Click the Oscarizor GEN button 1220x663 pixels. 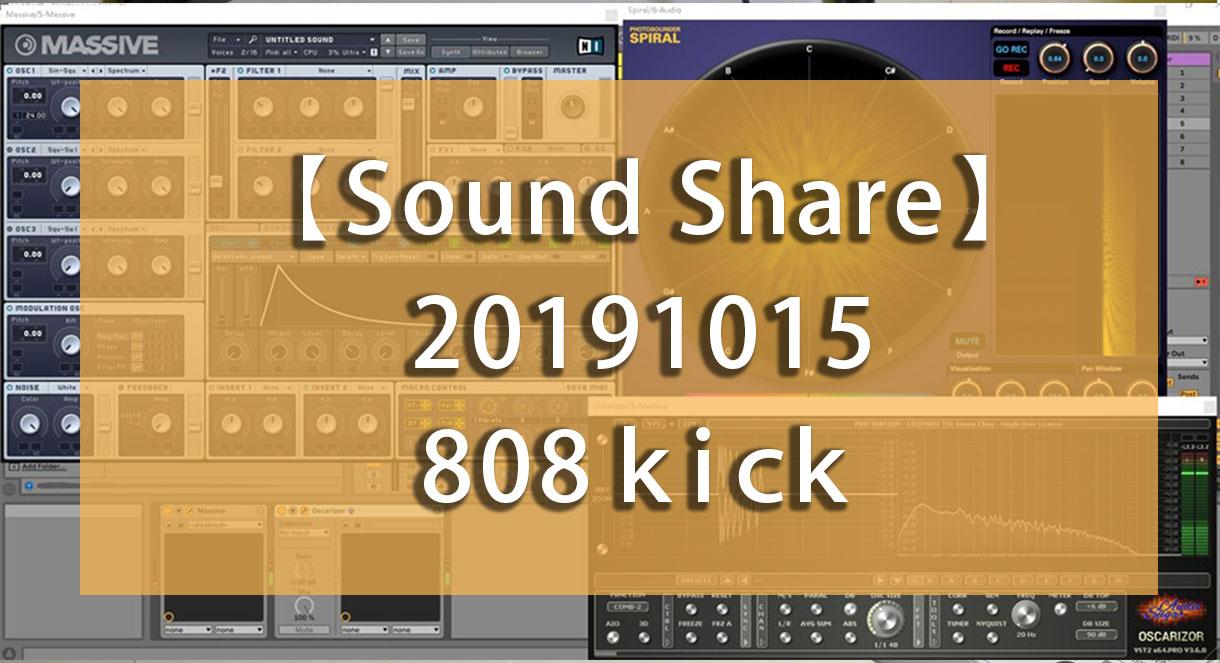pyautogui.click(x=991, y=609)
